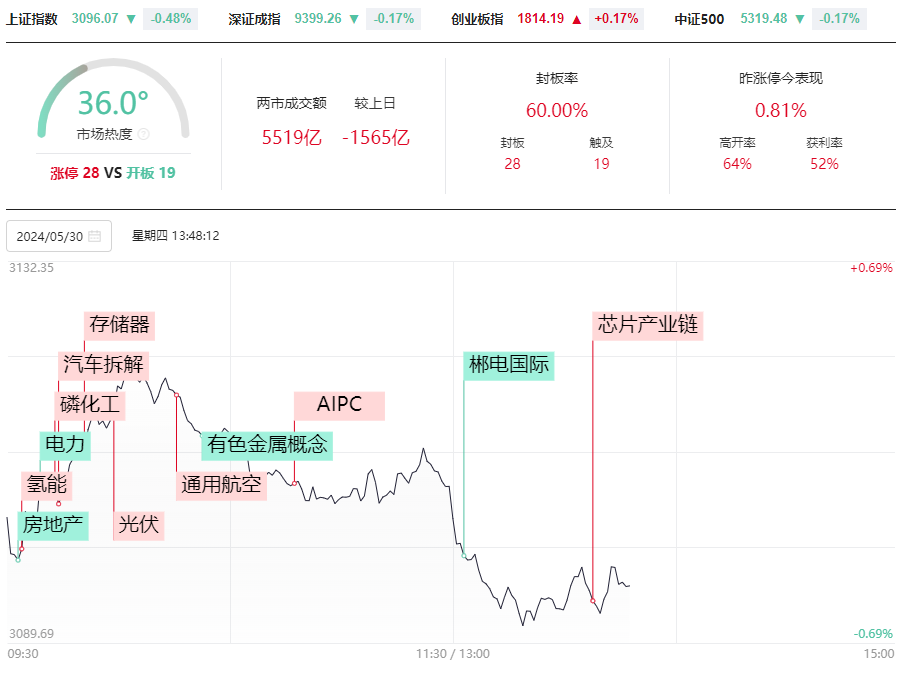The image size is (907, 673).
Task: Select the 2024/05/30 date input
Action: 59,236
